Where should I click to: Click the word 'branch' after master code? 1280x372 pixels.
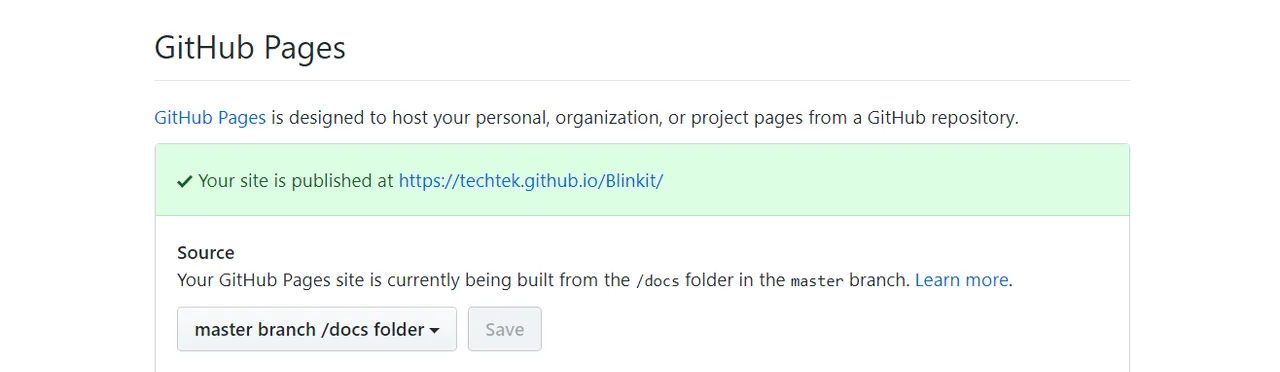[x=879, y=280]
